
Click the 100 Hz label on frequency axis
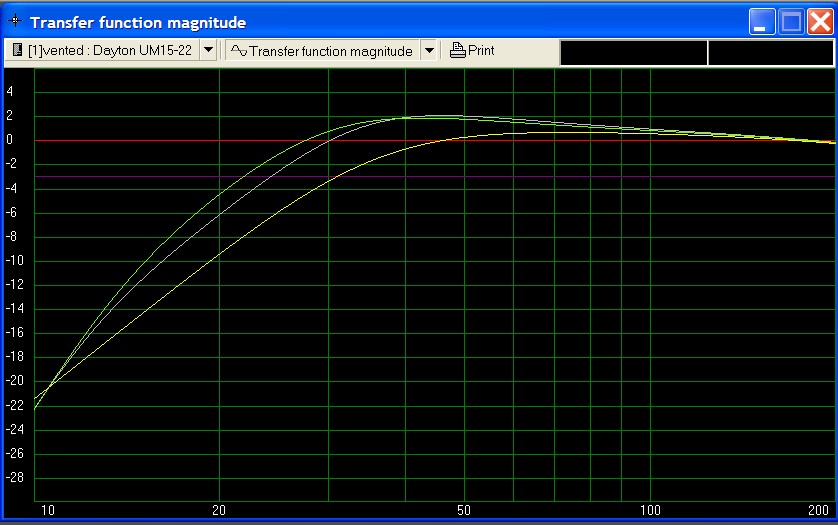tap(650, 510)
